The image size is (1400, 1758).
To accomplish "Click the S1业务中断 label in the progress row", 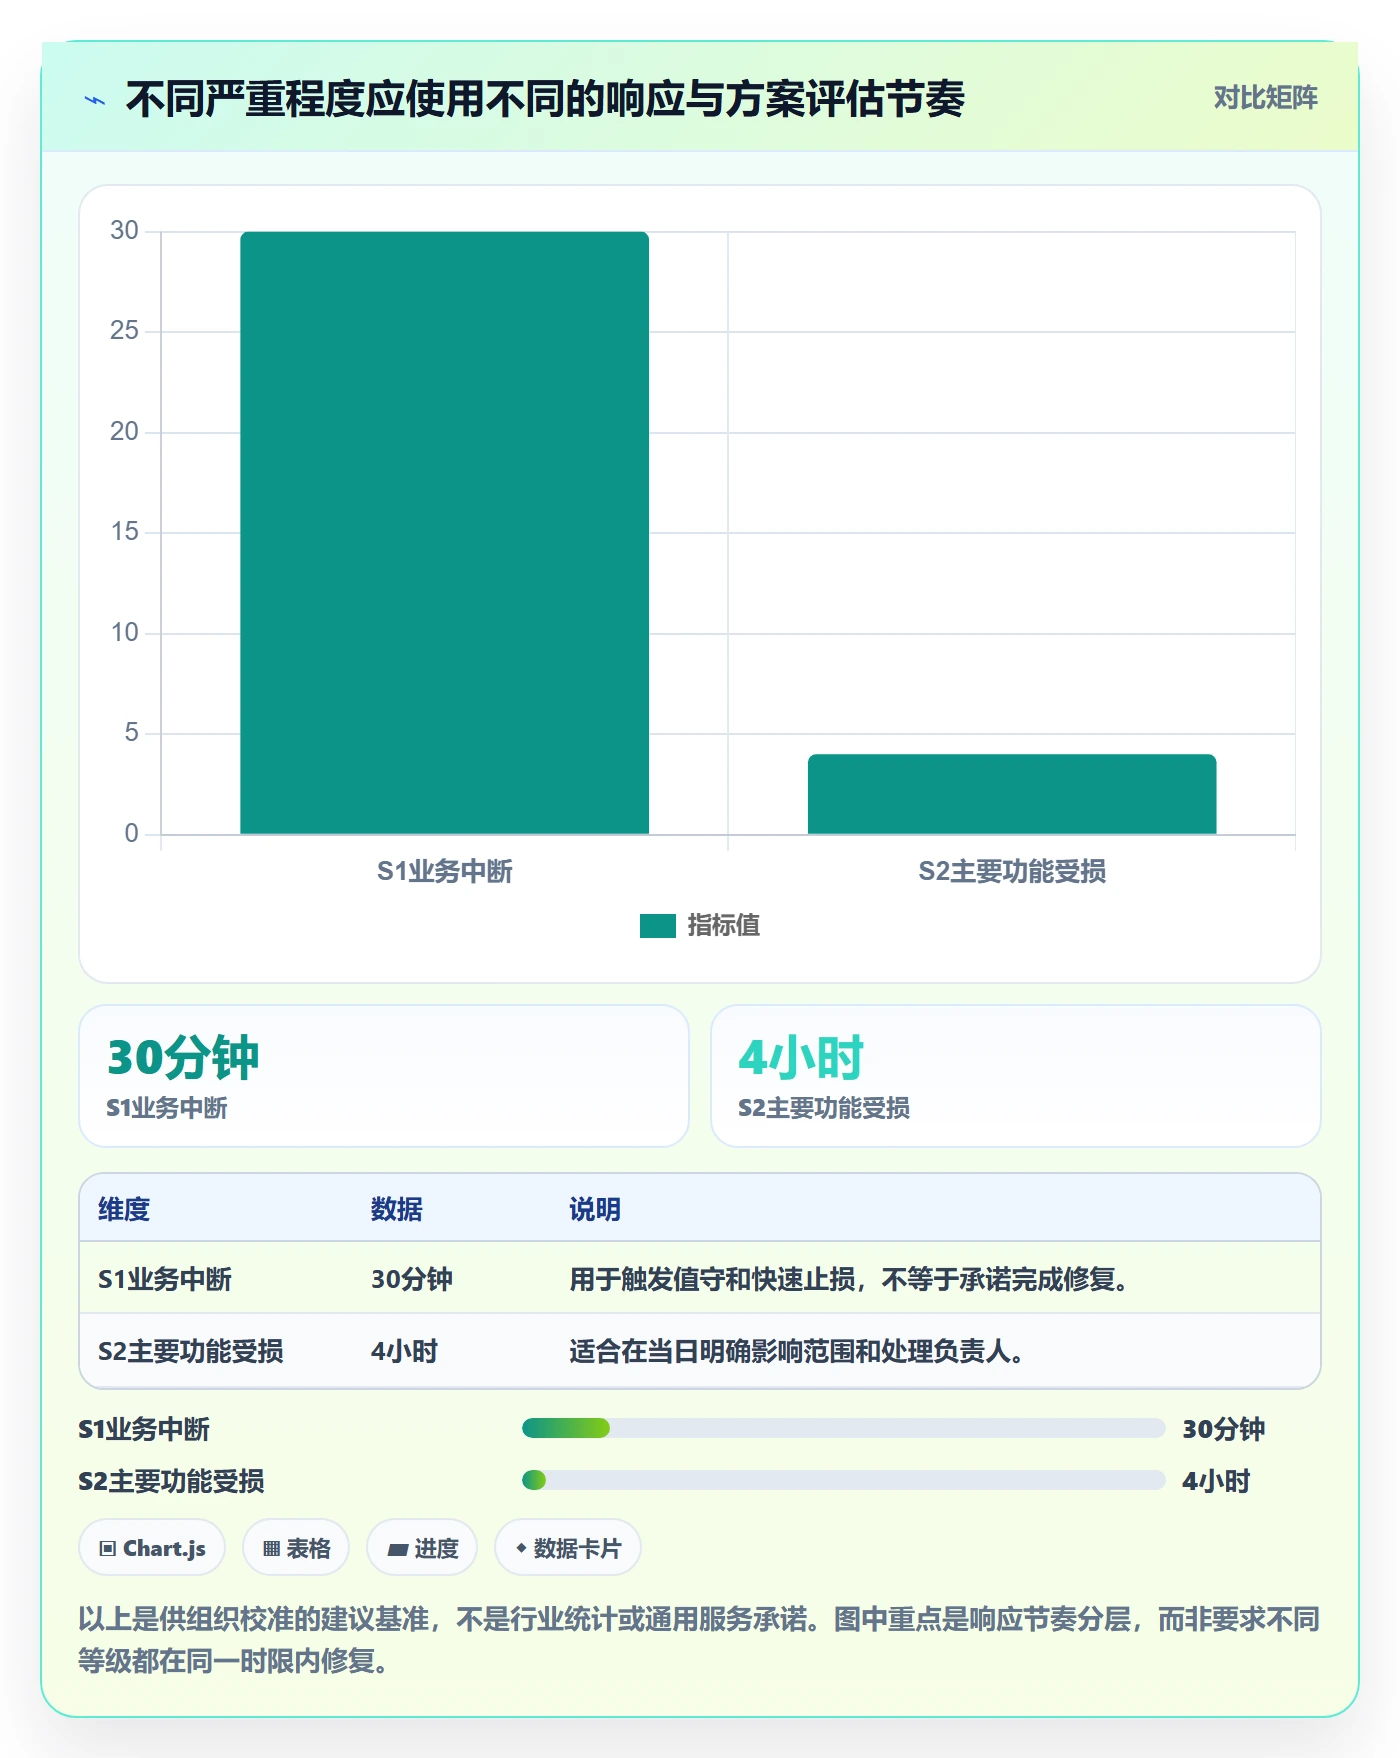I will (144, 1429).
